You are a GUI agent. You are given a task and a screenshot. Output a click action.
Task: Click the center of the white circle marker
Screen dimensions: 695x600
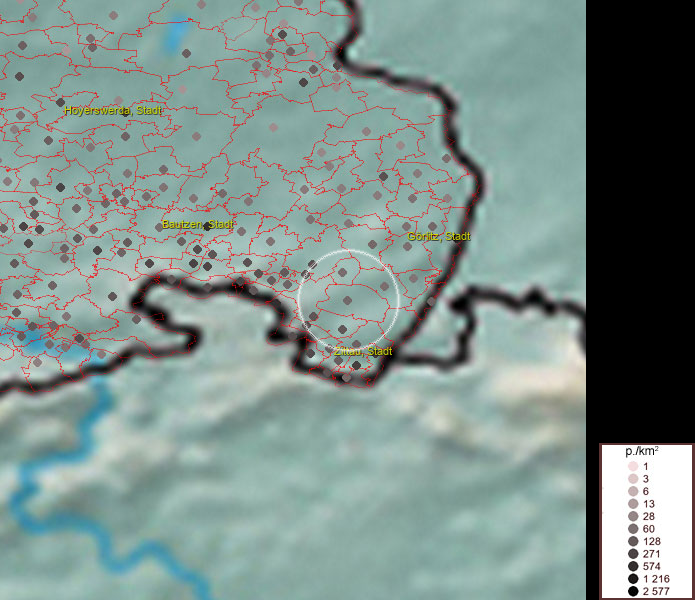(348, 299)
